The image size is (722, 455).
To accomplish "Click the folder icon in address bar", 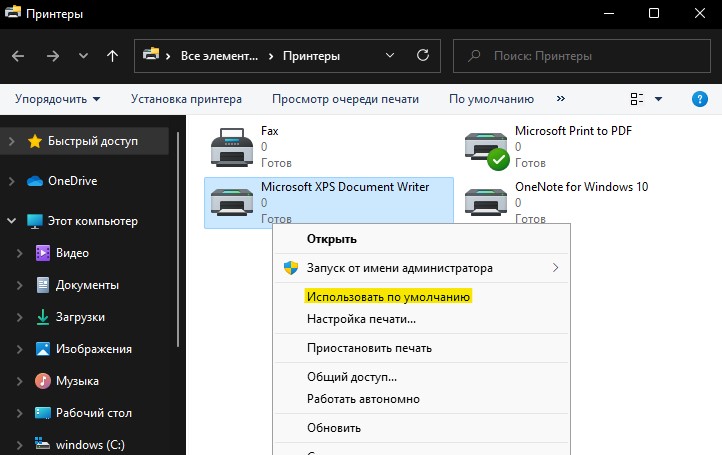I will click(151, 54).
